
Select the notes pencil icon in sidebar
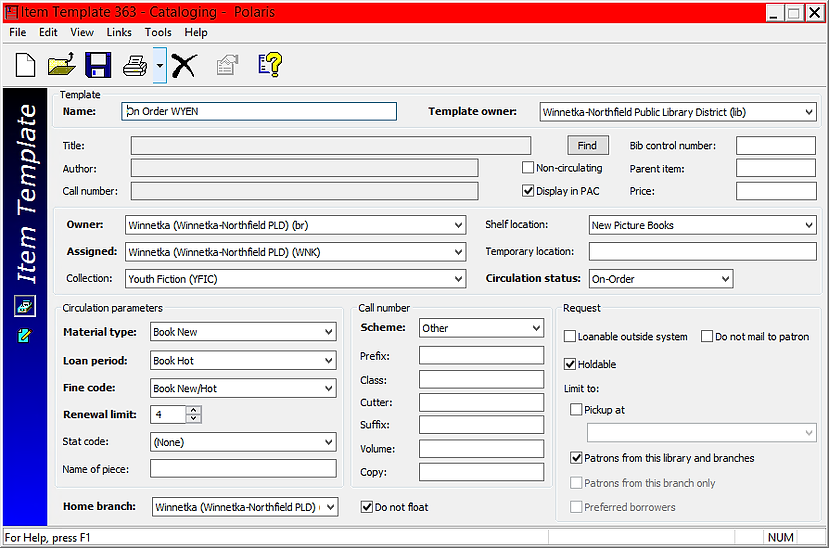coord(24,335)
